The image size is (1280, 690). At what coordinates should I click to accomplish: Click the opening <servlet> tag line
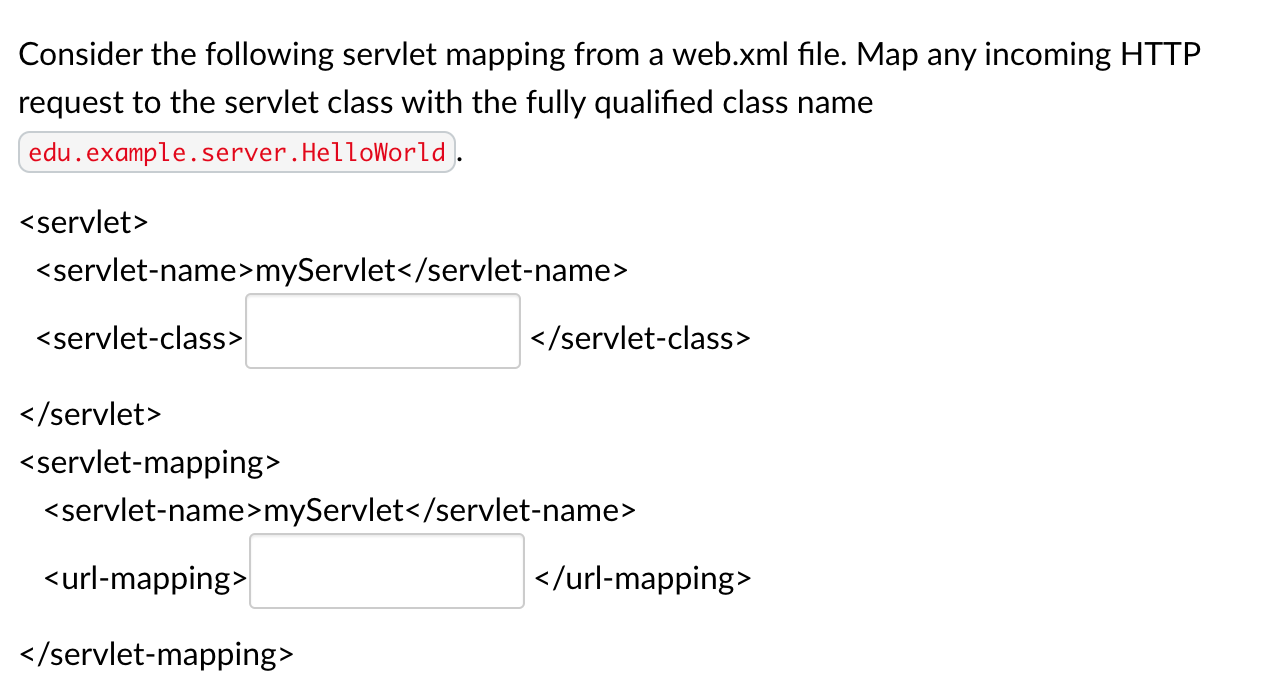(x=84, y=222)
